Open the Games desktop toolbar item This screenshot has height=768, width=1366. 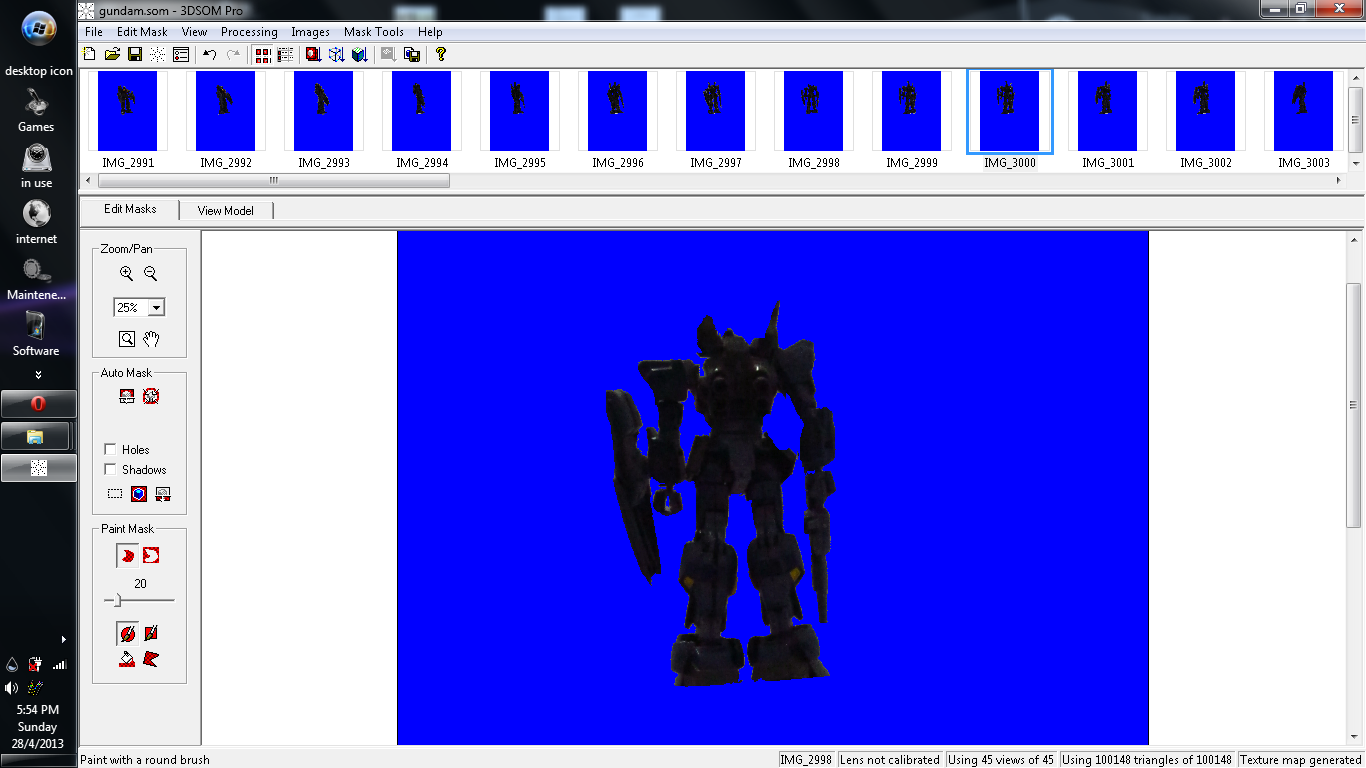tap(36, 111)
